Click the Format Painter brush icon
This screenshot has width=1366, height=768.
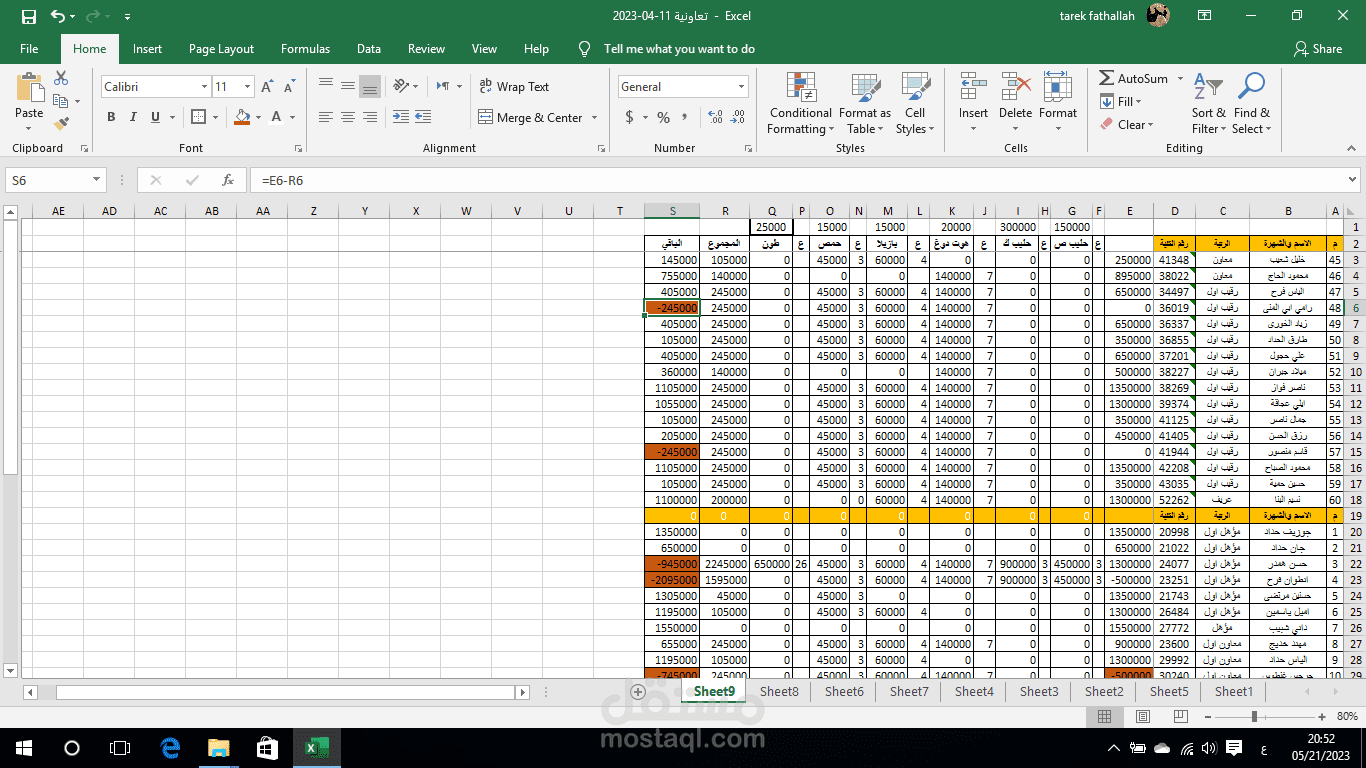pyautogui.click(x=61, y=124)
